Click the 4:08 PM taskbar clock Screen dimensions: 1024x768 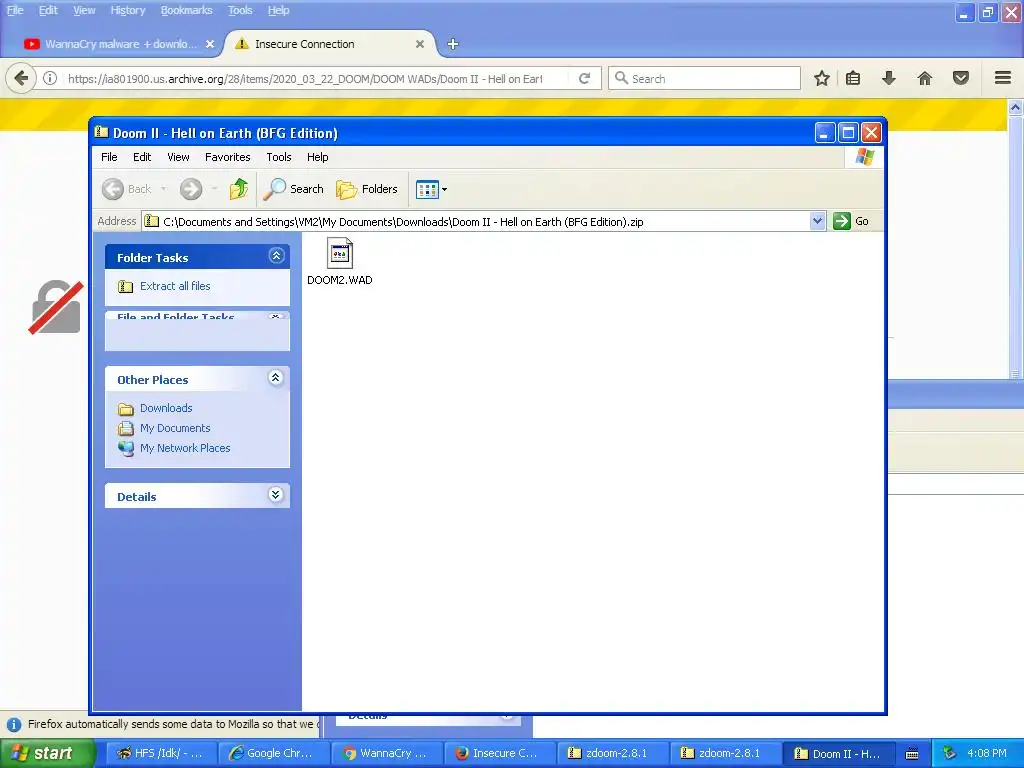click(x=987, y=753)
